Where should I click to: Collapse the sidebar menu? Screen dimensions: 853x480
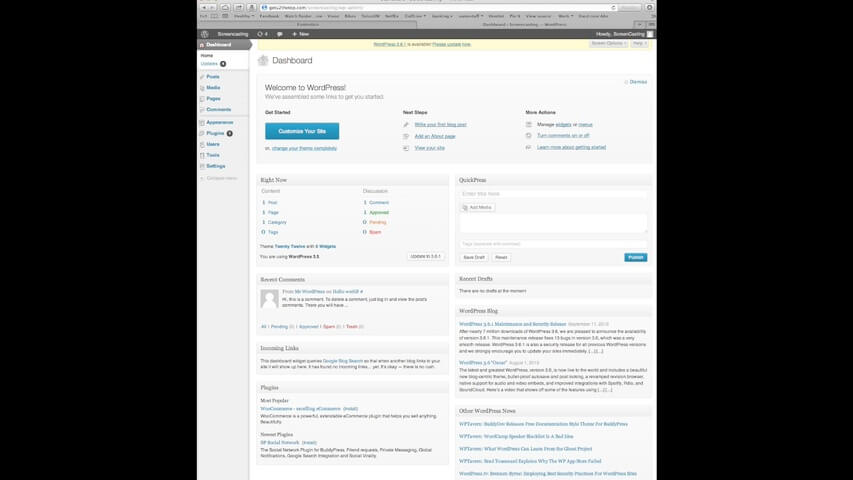pos(221,178)
